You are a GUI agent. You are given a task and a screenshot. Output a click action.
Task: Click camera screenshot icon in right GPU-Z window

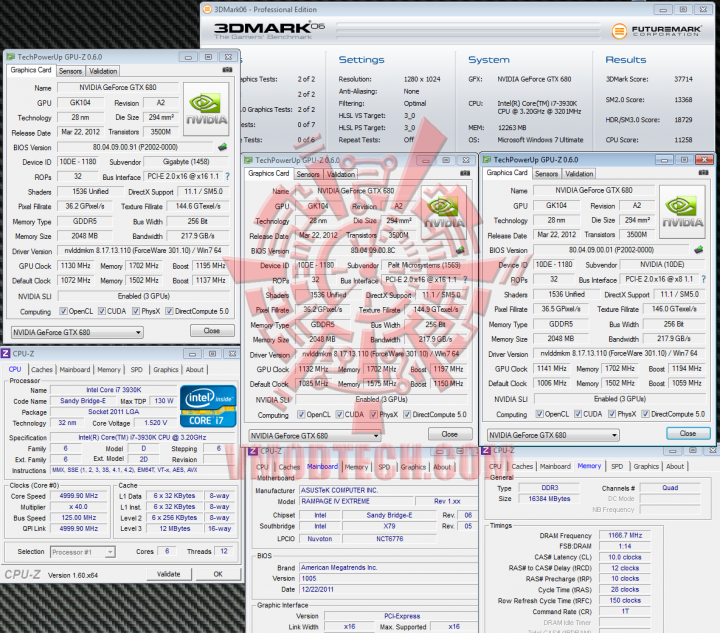pyautogui.click(x=703, y=173)
